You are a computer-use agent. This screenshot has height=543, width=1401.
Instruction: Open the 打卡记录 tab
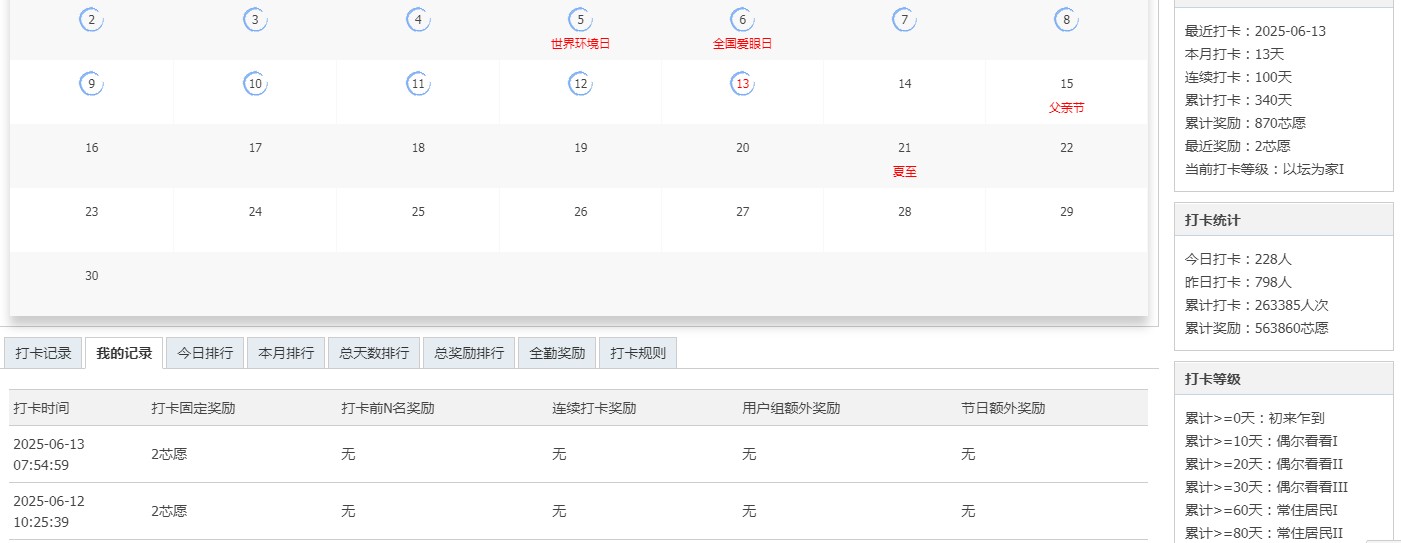pos(44,353)
